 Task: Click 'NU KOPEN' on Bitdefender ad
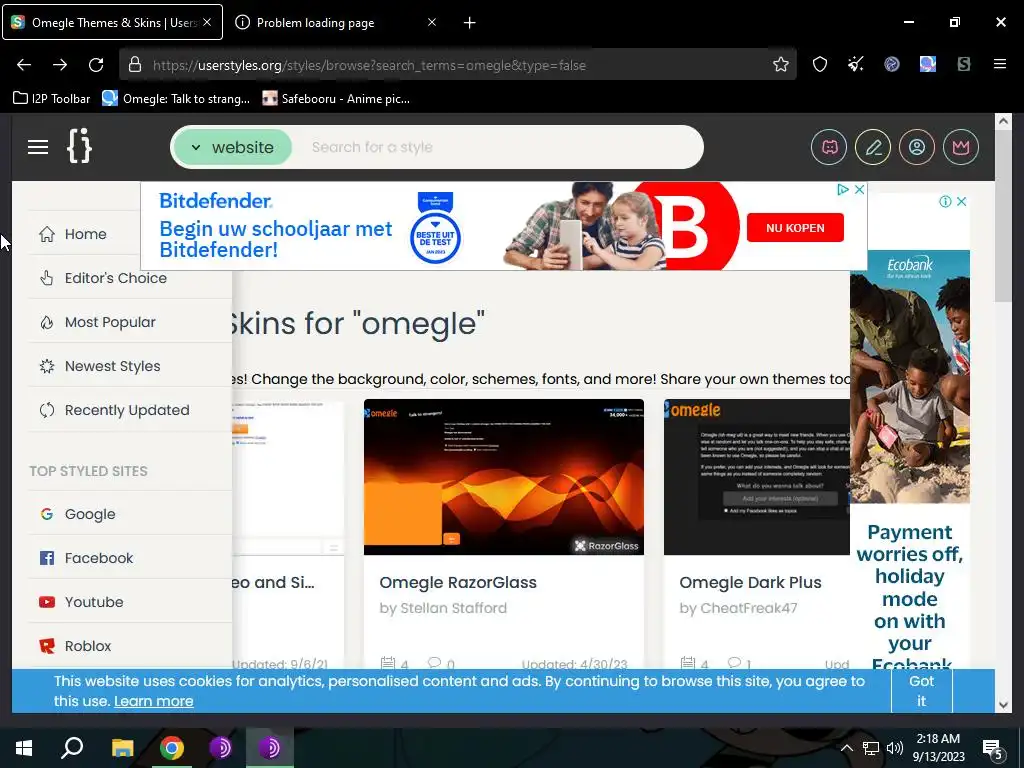click(x=795, y=228)
